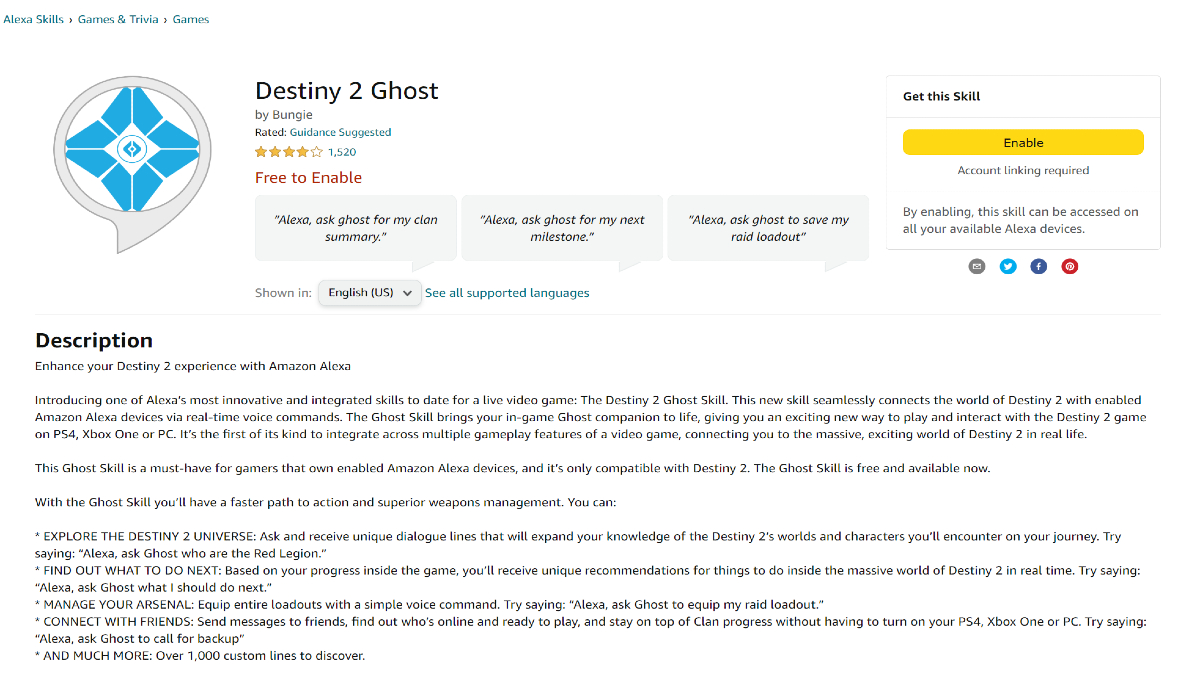Image resolution: width=1200 pixels, height=675 pixels.
Task: Pin this skill on Pinterest
Action: tap(1070, 266)
